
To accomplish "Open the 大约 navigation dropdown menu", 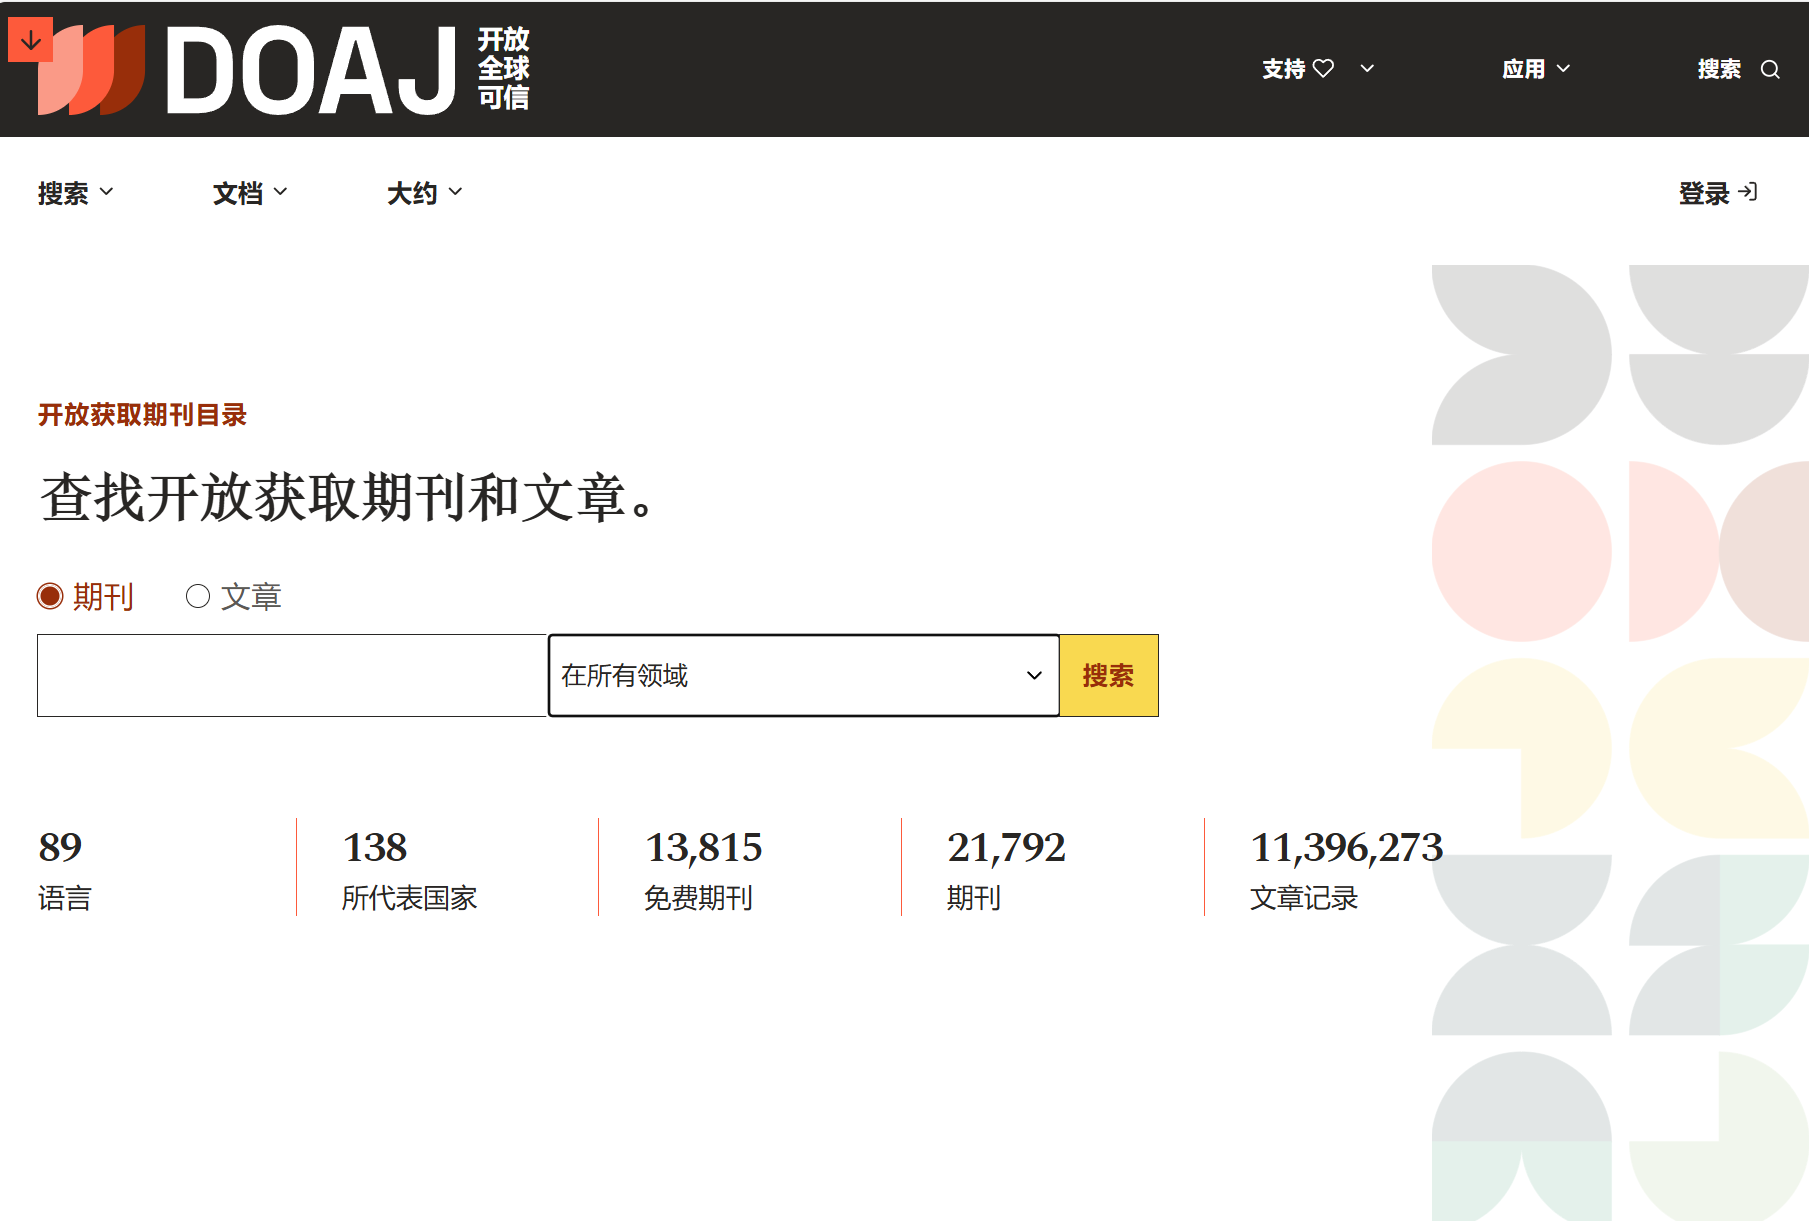I will 425,192.
